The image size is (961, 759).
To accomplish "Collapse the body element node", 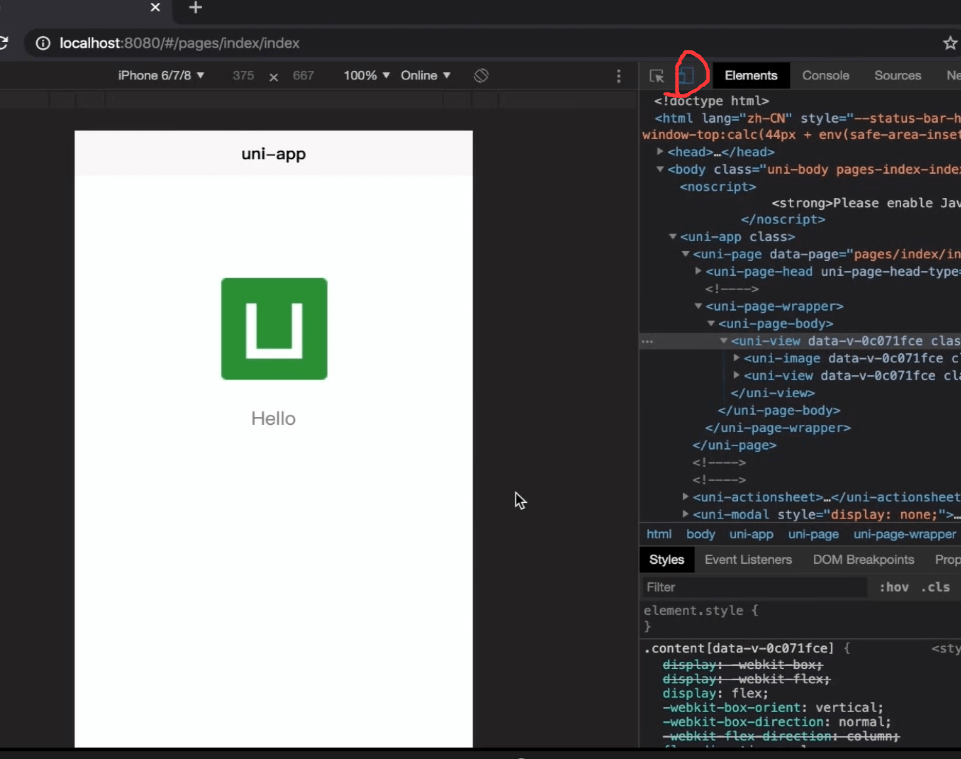I will click(660, 169).
